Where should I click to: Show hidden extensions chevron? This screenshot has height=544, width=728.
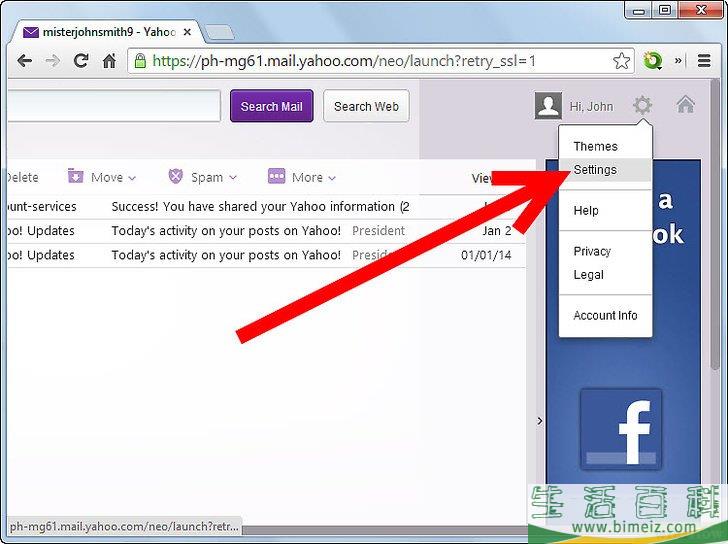pos(678,60)
